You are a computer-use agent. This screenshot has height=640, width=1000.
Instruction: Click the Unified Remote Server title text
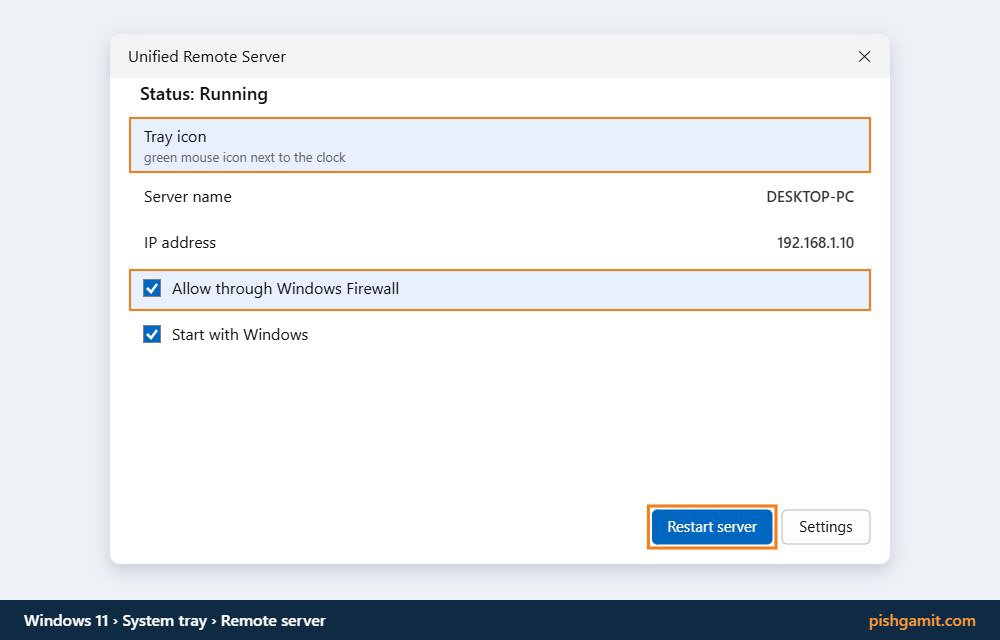point(207,57)
